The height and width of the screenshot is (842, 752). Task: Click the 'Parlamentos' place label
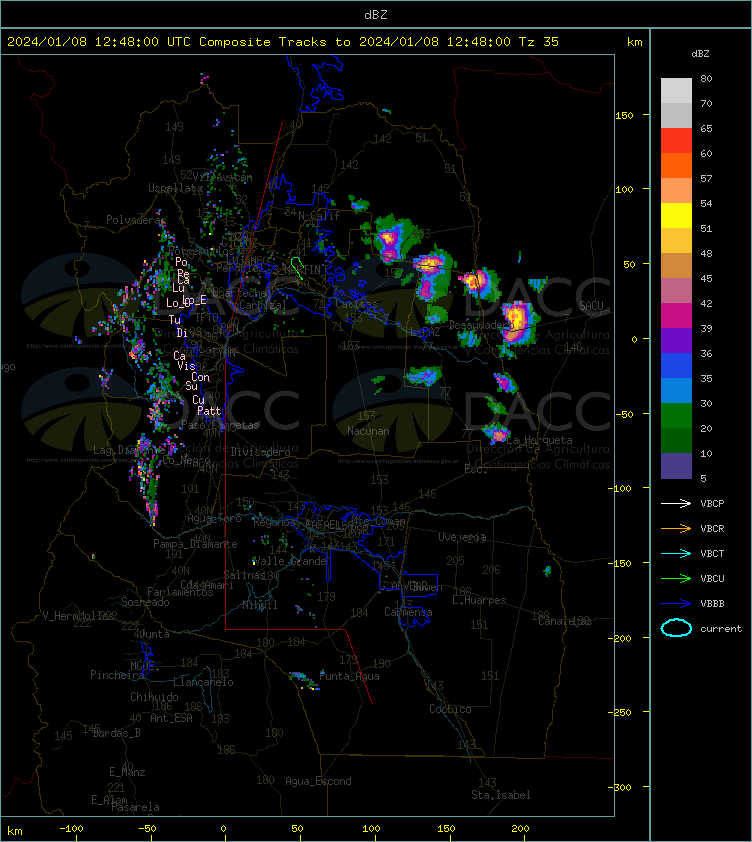tap(180, 592)
